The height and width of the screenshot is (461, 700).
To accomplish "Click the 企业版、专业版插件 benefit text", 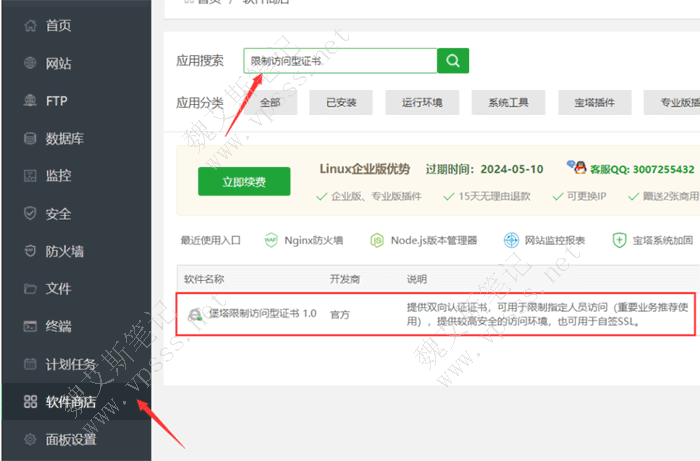I will [x=376, y=196].
